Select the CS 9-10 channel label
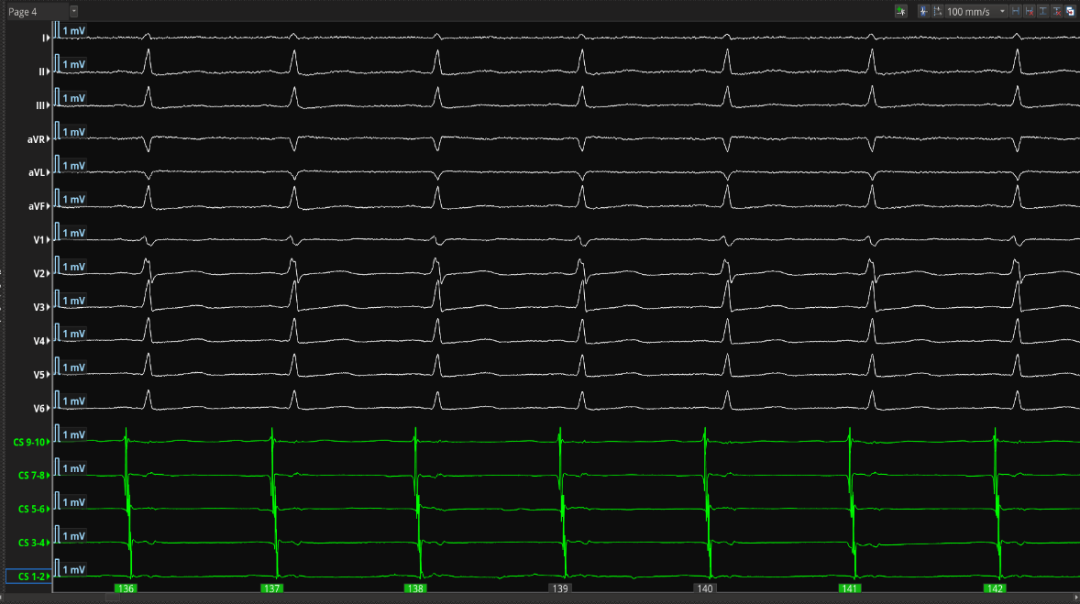The height and width of the screenshot is (604, 1080). coord(30,442)
